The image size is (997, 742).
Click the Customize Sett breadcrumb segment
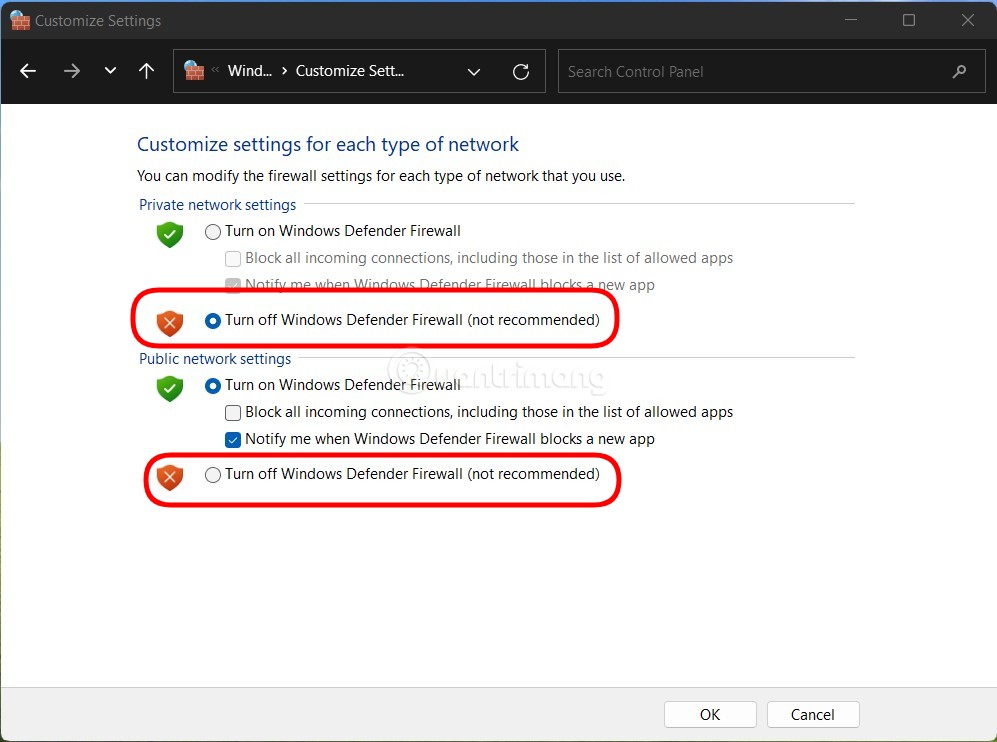coord(351,70)
